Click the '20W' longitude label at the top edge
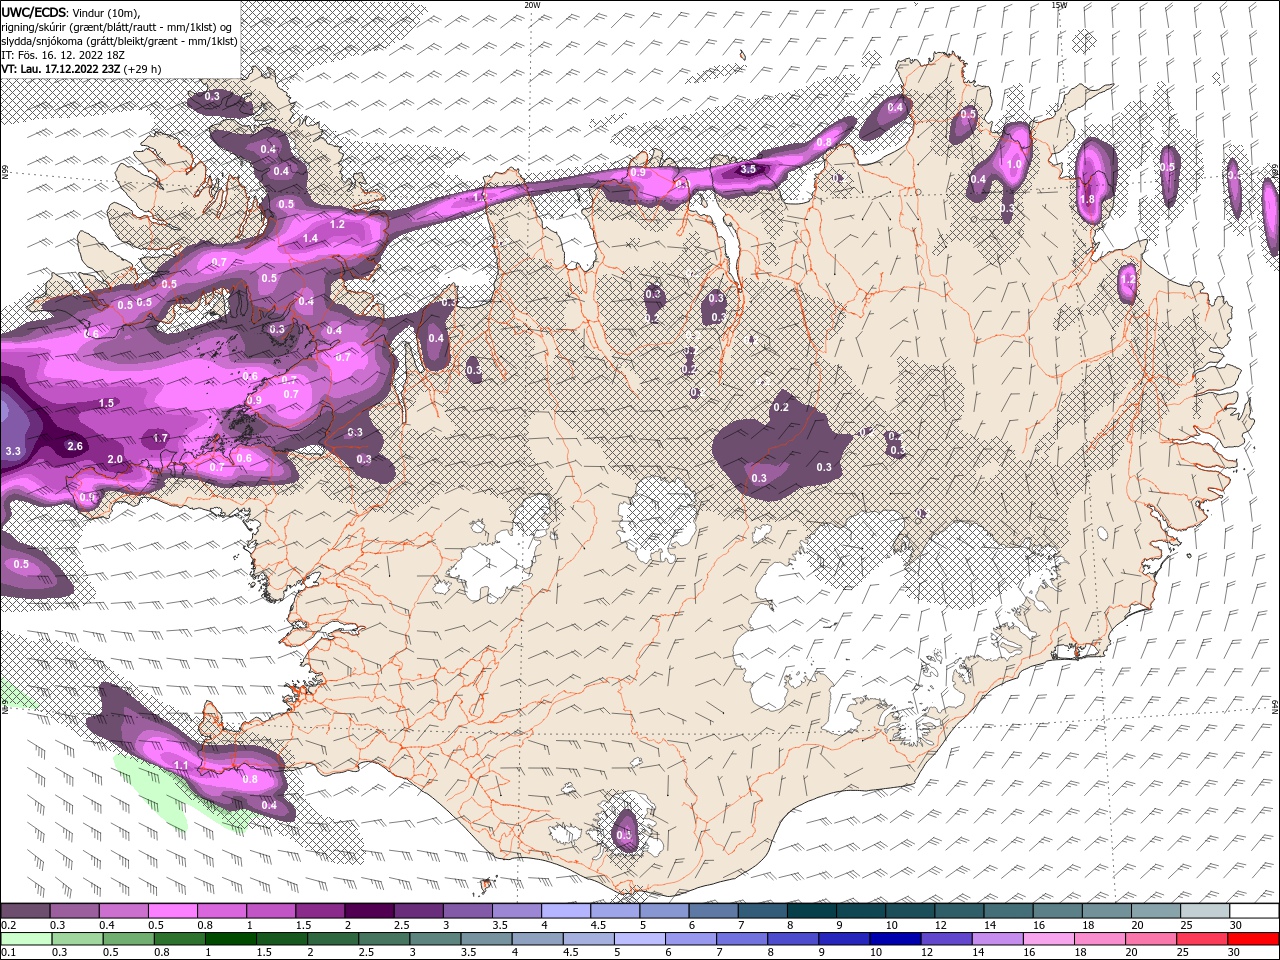Viewport: 1280px width, 960px height. coord(532,5)
